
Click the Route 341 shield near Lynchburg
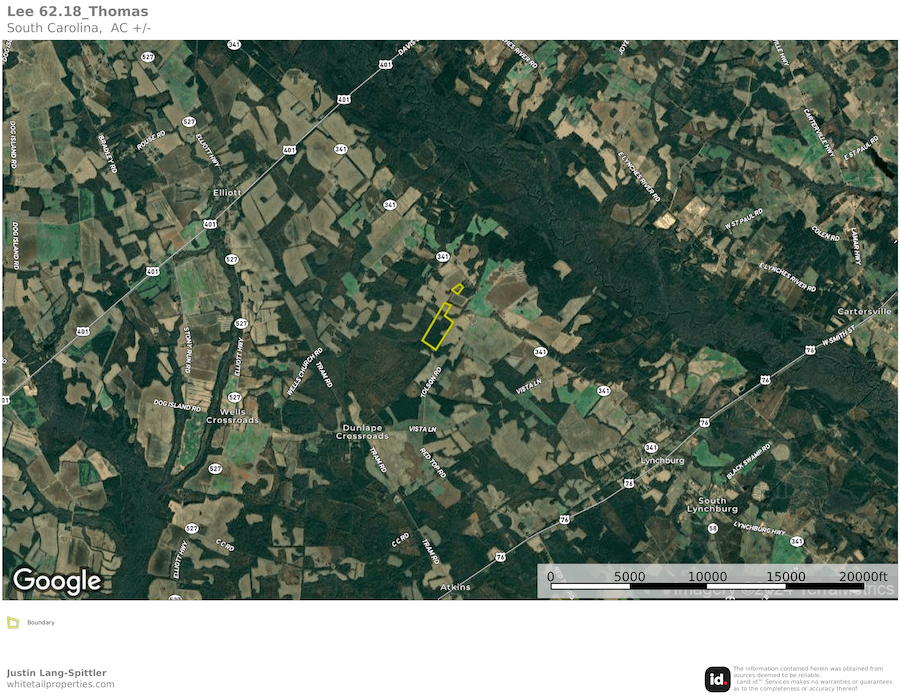point(650,447)
